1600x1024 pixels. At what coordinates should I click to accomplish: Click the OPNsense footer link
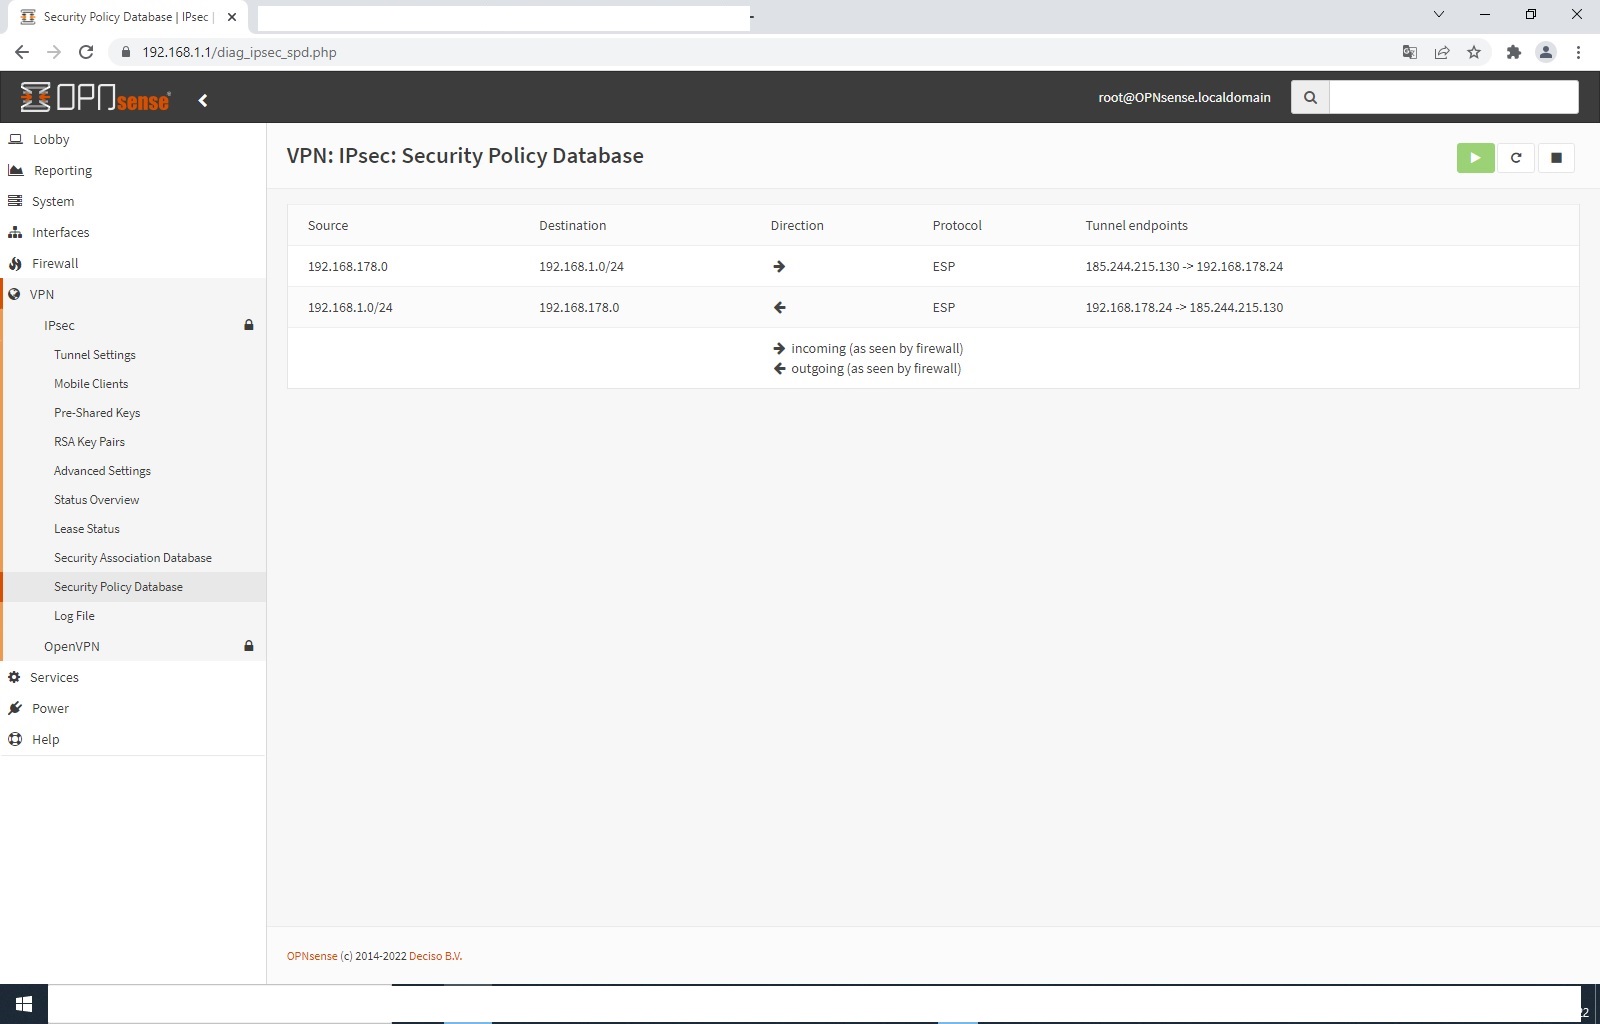312,956
